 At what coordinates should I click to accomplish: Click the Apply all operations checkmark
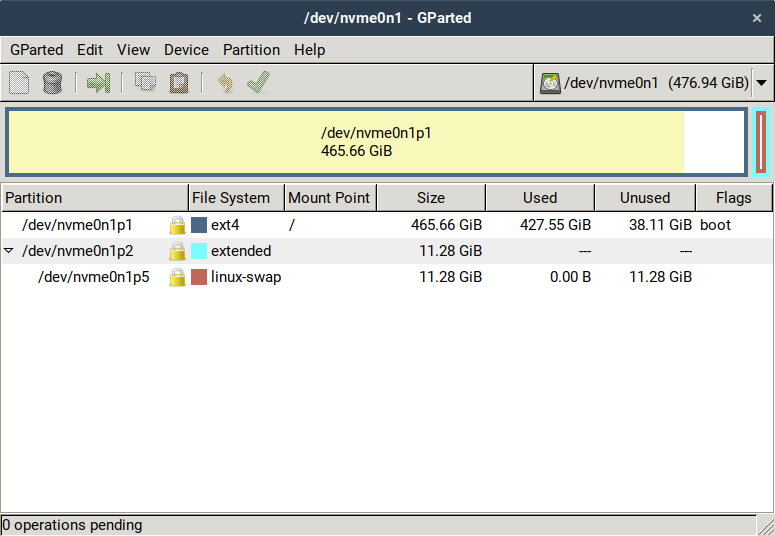point(258,83)
